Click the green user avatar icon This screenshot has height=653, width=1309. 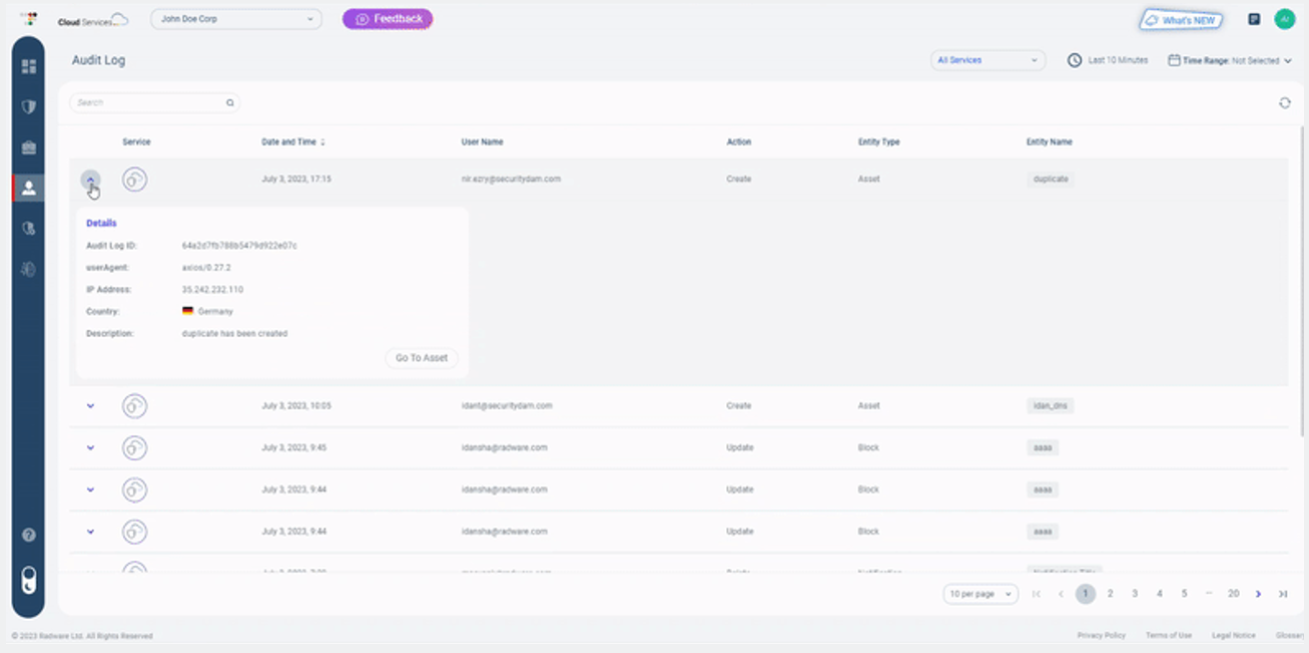click(x=1284, y=19)
